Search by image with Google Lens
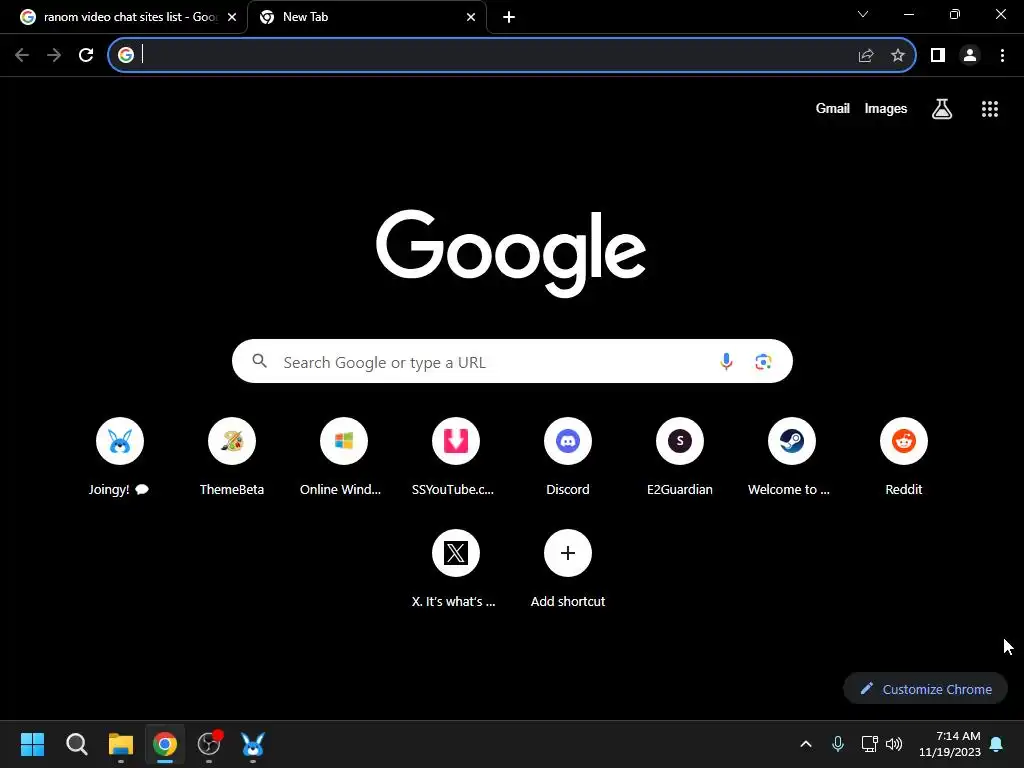Screen dimensions: 1024x768 click(763, 361)
